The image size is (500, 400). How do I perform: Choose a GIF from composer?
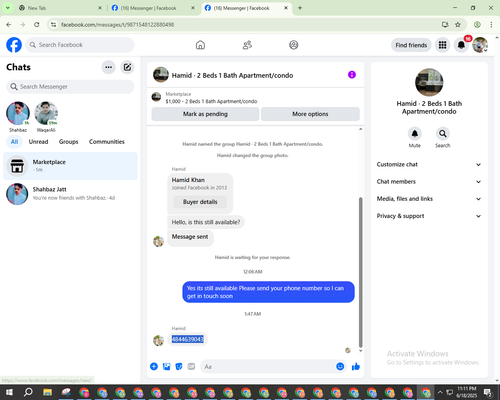(191, 366)
